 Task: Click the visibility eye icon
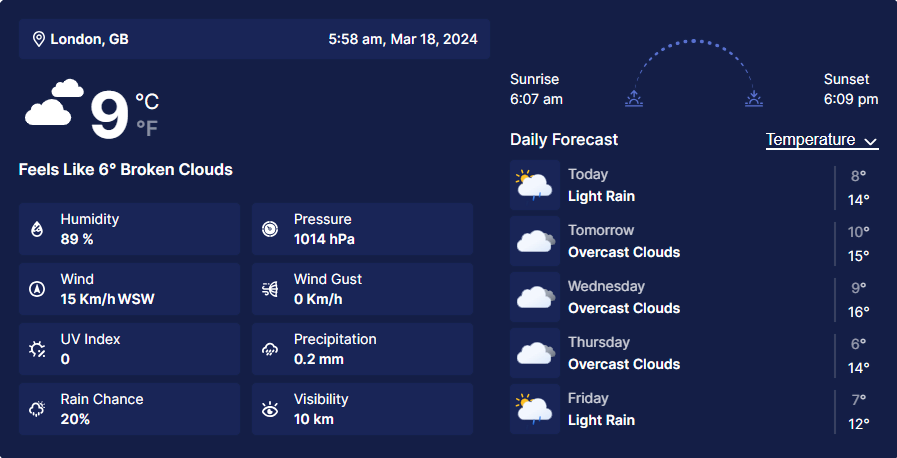tap(270, 409)
